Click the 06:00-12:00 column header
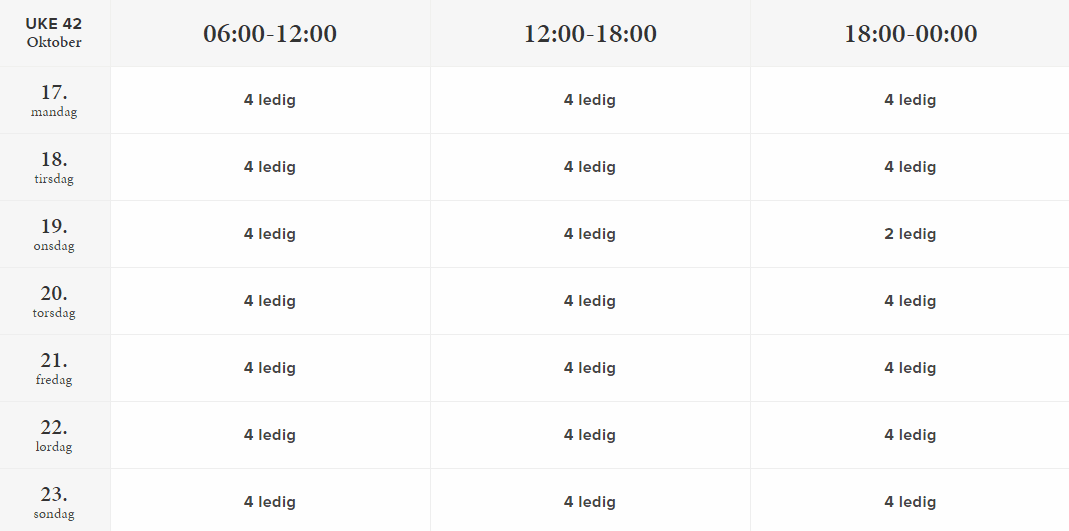Image resolution: width=1069 pixels, height=531 pixels. click(270, 33)
